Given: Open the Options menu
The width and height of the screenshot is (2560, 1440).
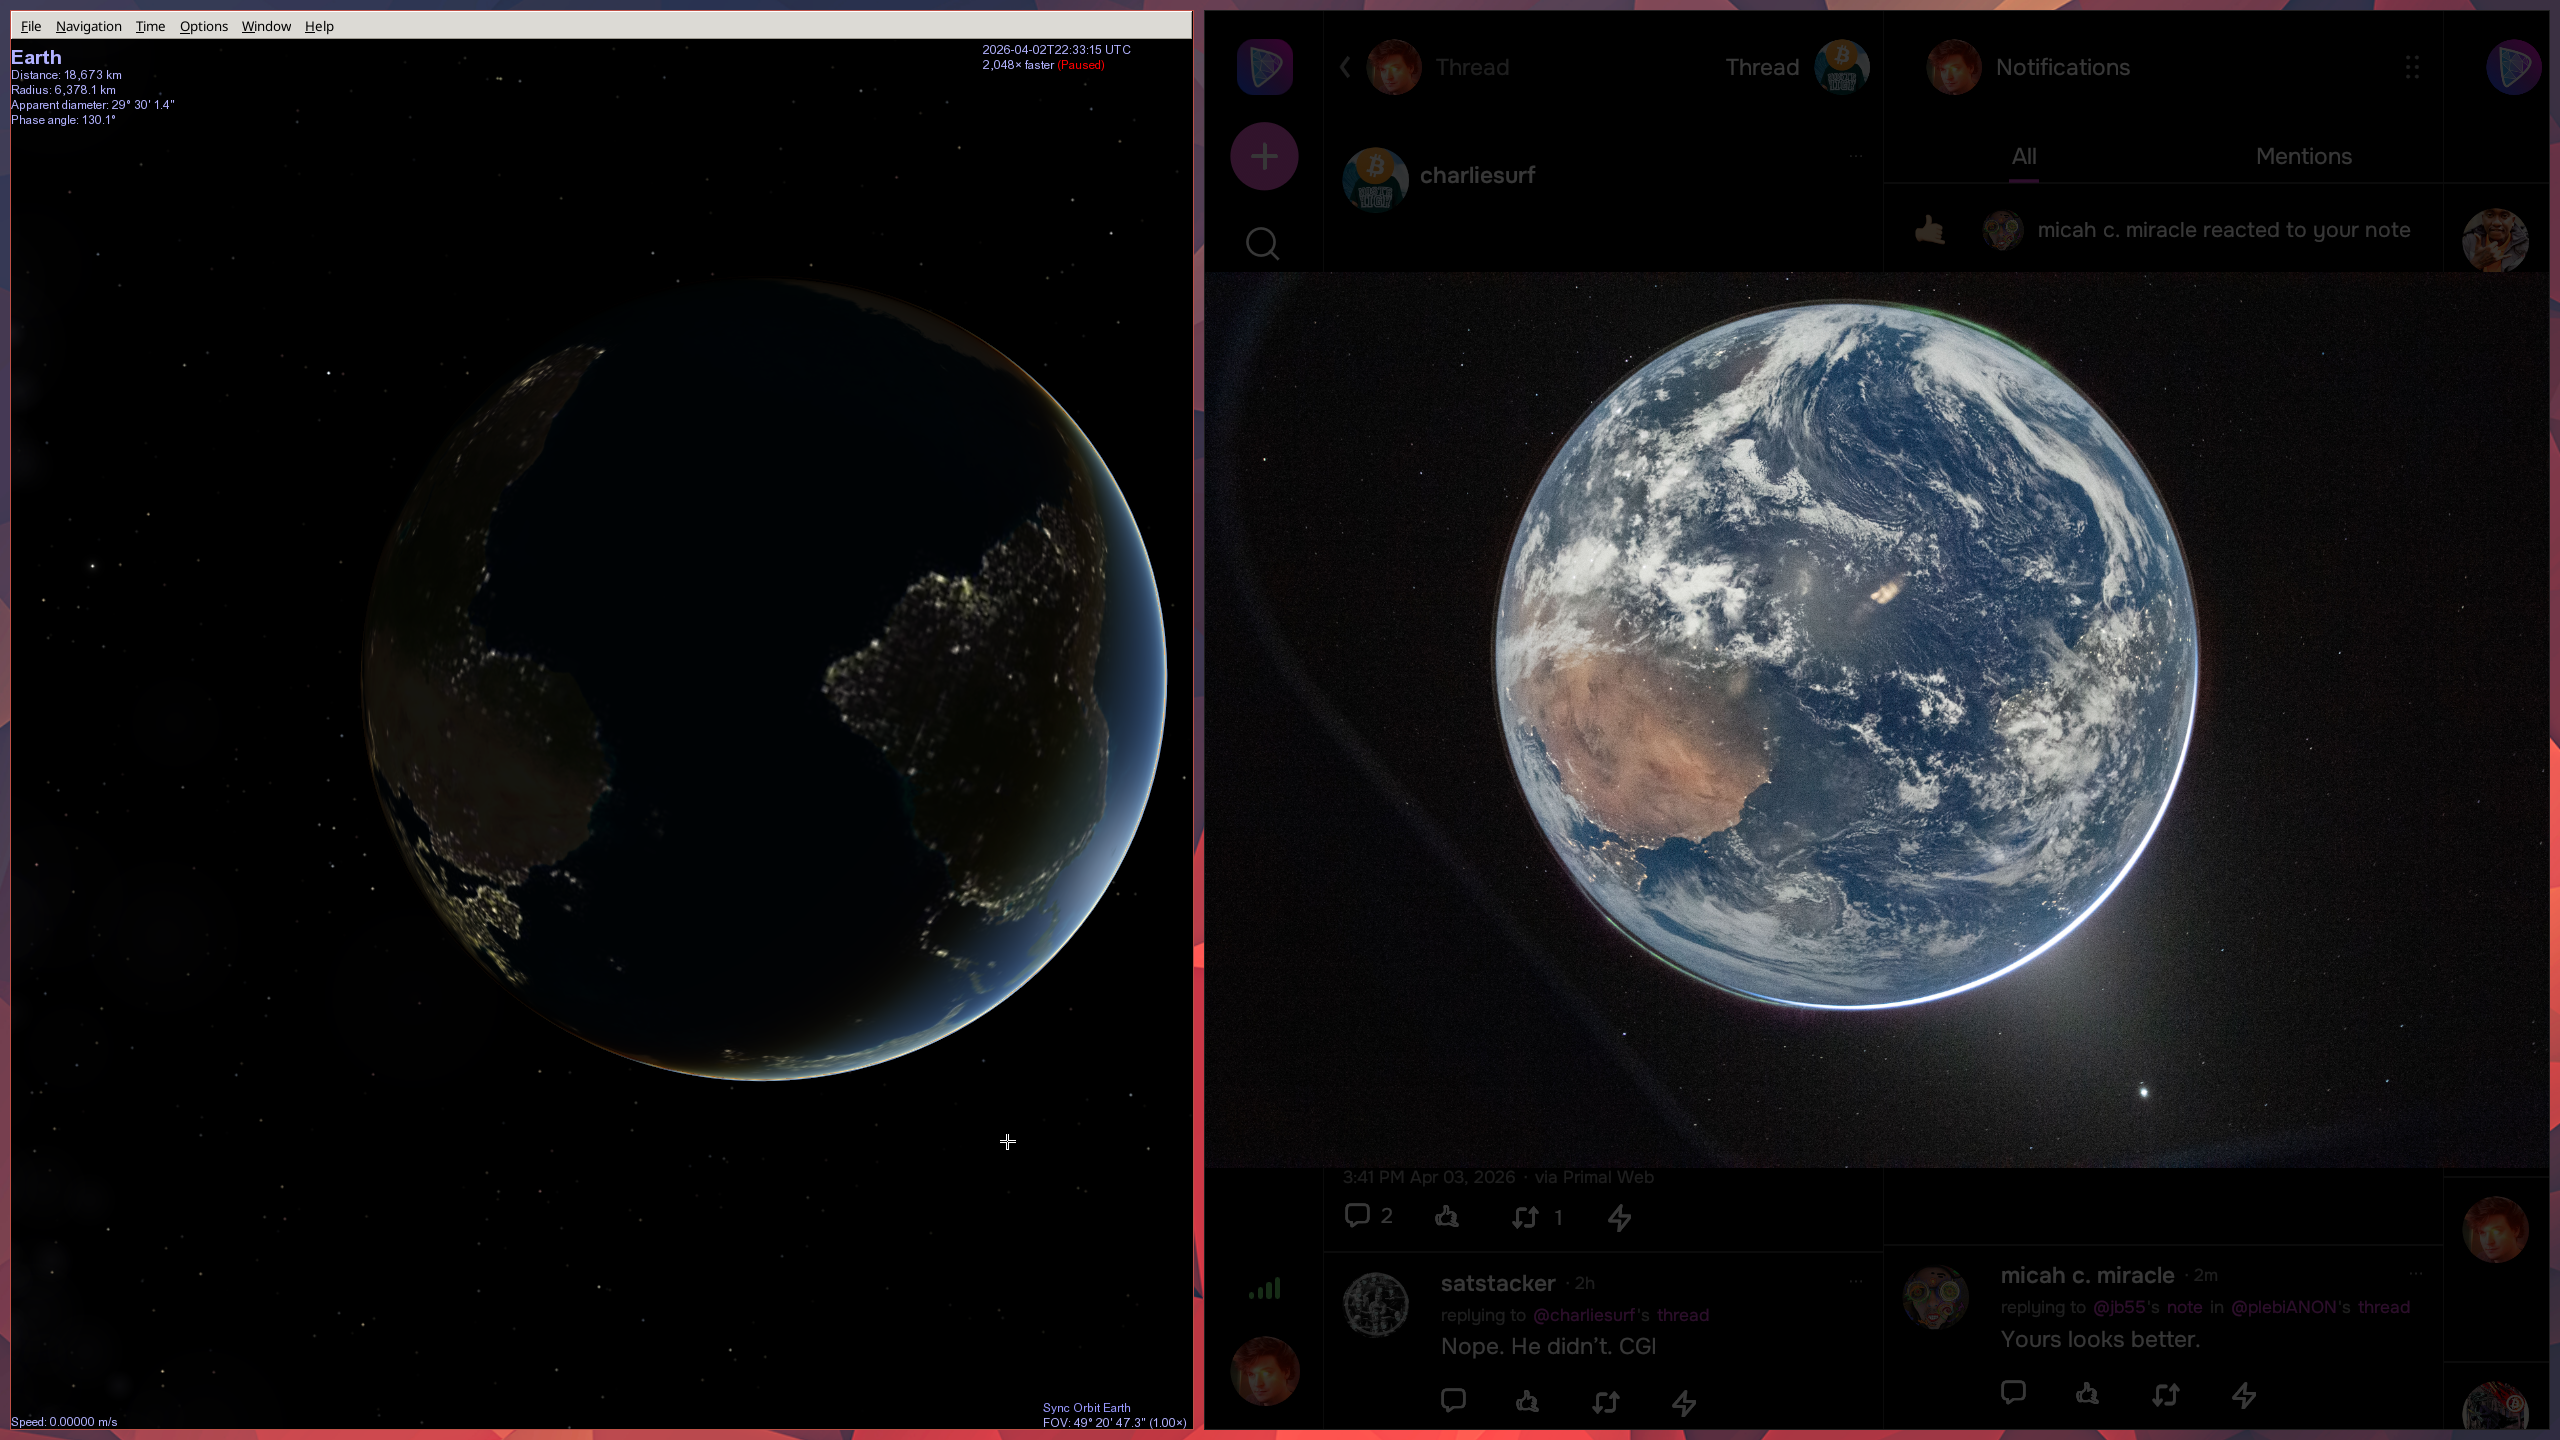Looking at the screenshot, I should pyautogui.click(x=203, y=26).
